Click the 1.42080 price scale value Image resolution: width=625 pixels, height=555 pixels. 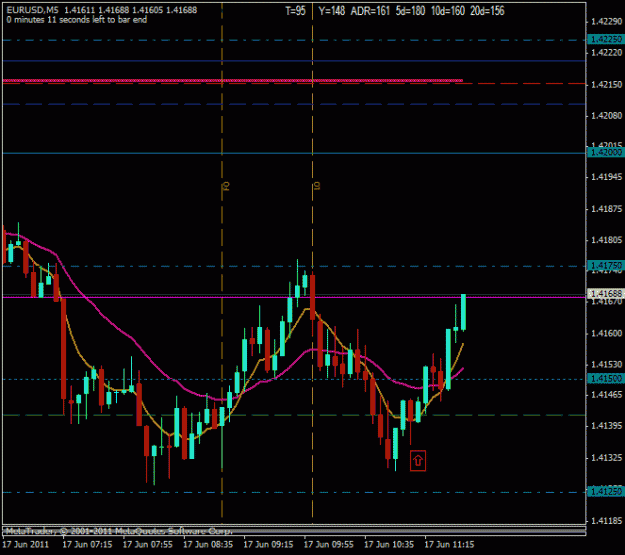(606, 116)
